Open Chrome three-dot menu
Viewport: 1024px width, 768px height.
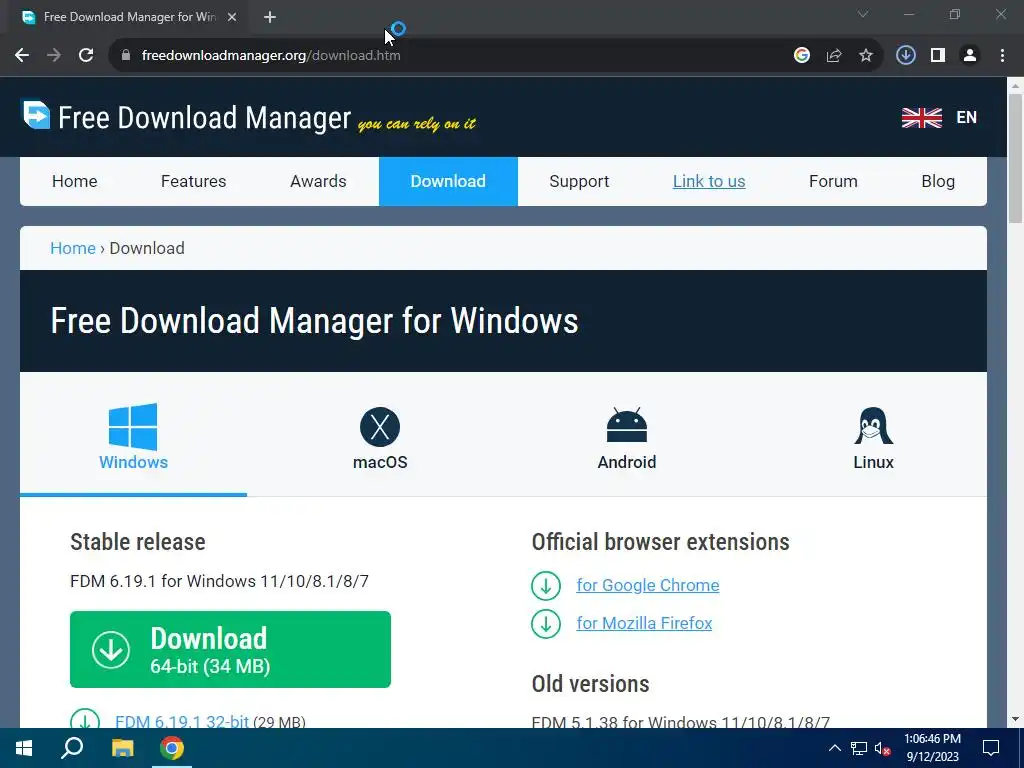click(1002, 56)
